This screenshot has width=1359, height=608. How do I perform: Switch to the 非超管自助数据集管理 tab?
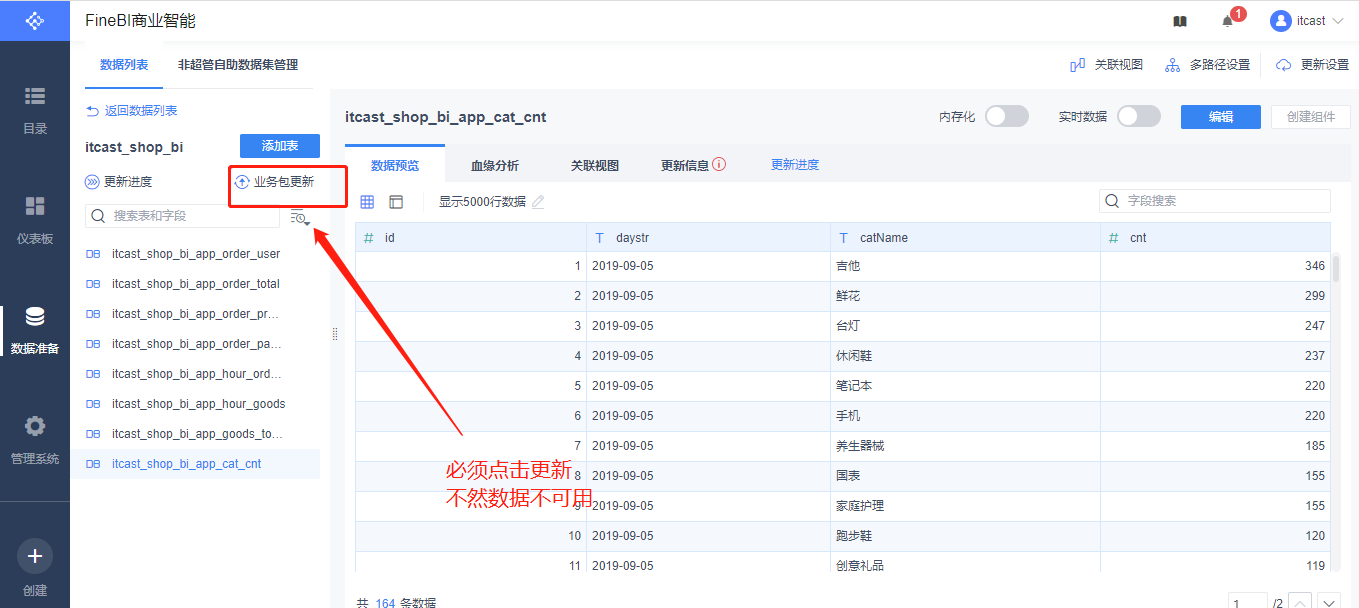pos(238,65)
